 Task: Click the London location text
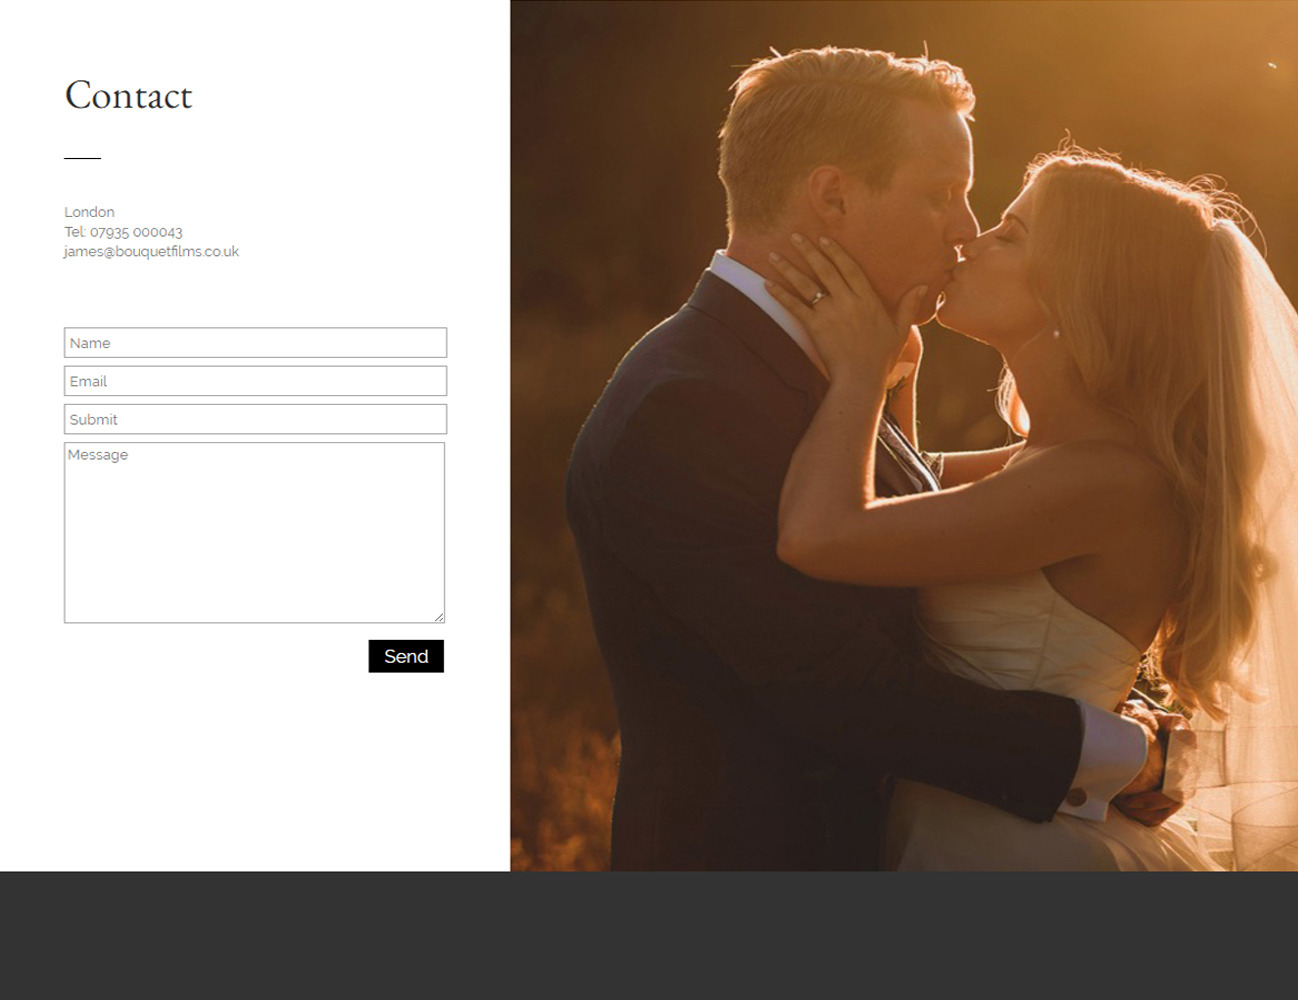coord(89,212)
